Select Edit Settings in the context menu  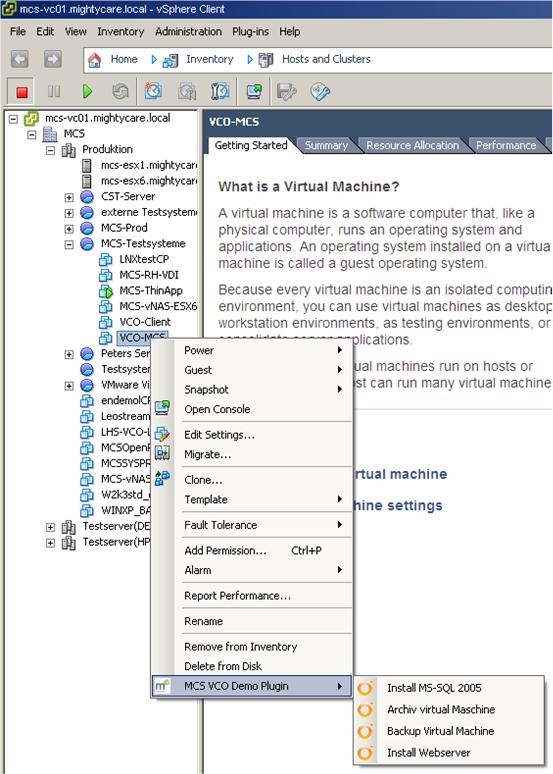(x=263, y=435)
